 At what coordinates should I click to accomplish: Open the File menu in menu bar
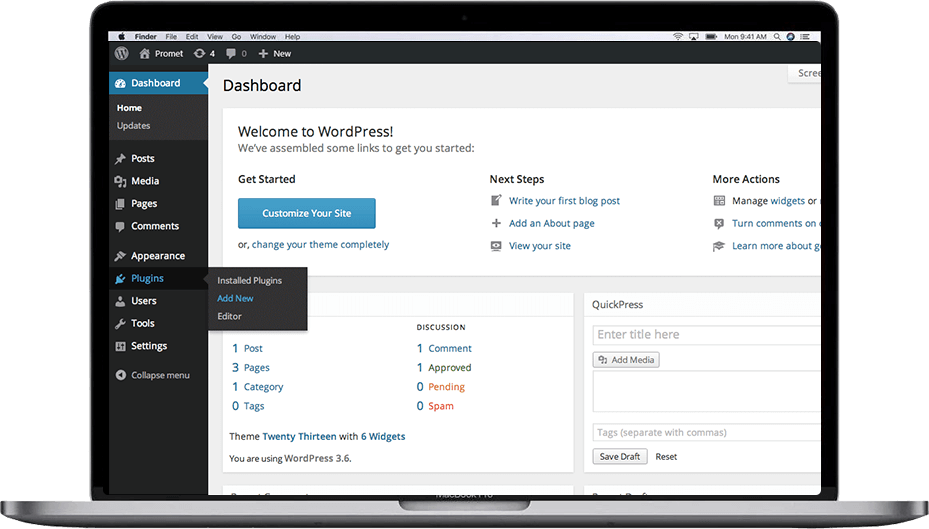pyautogui.click(x=171, y=36)
